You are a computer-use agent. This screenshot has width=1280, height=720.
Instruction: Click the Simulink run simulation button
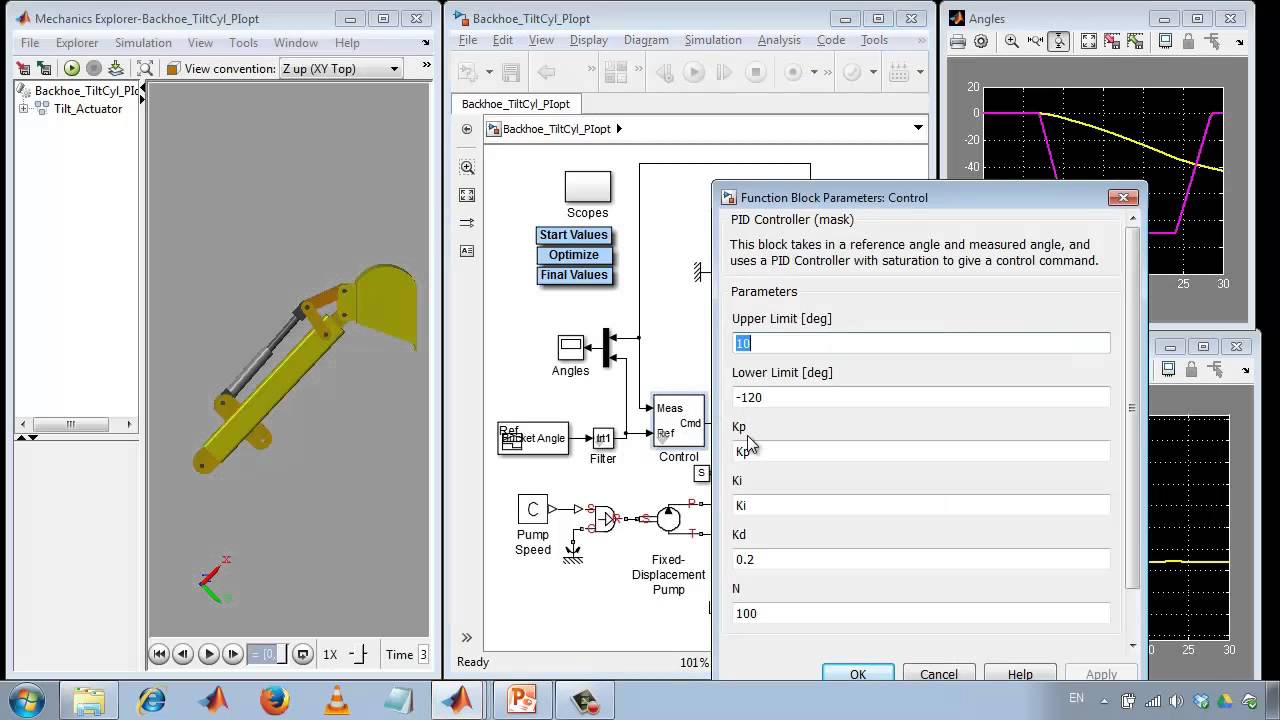[695, 72]
